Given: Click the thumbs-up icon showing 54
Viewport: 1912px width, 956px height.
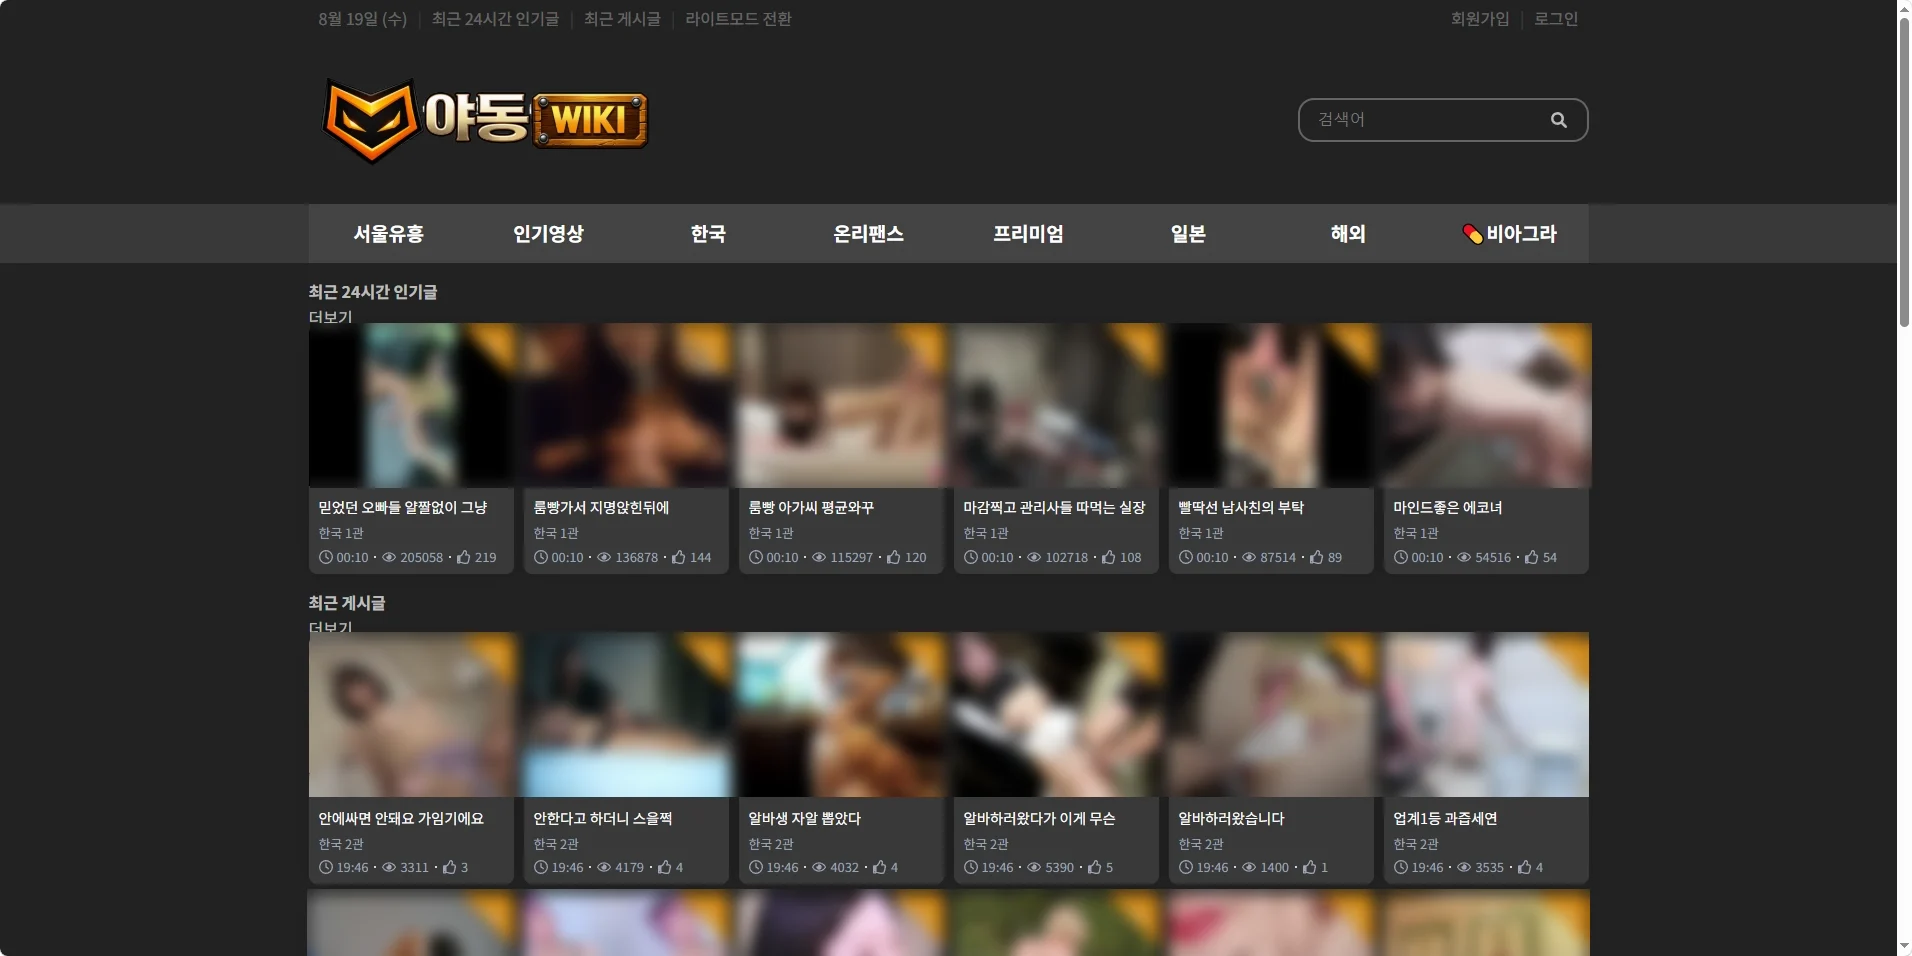Looking at the screenshot, I should [1532, 557].
